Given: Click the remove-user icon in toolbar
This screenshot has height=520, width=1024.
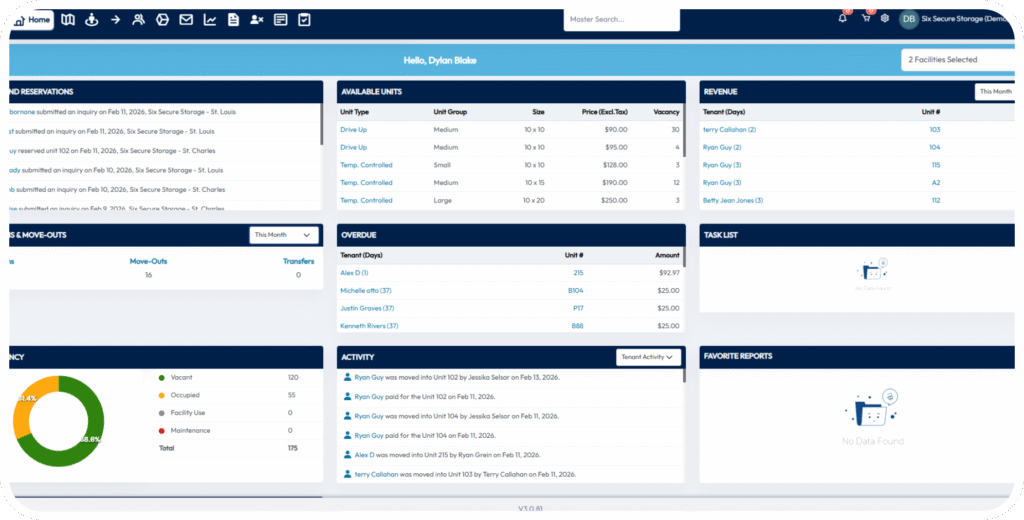Looking at the screenshot, I should pyautogui.click(x=257, y=20).
